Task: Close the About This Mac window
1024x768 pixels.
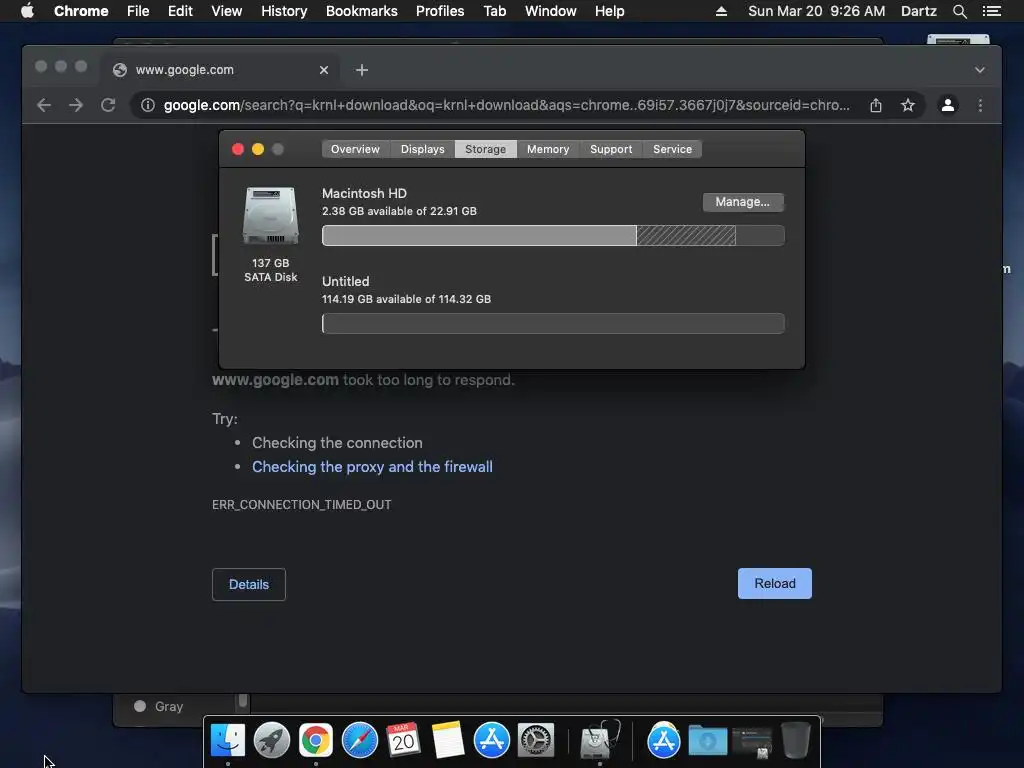Action: pos(238,150)
